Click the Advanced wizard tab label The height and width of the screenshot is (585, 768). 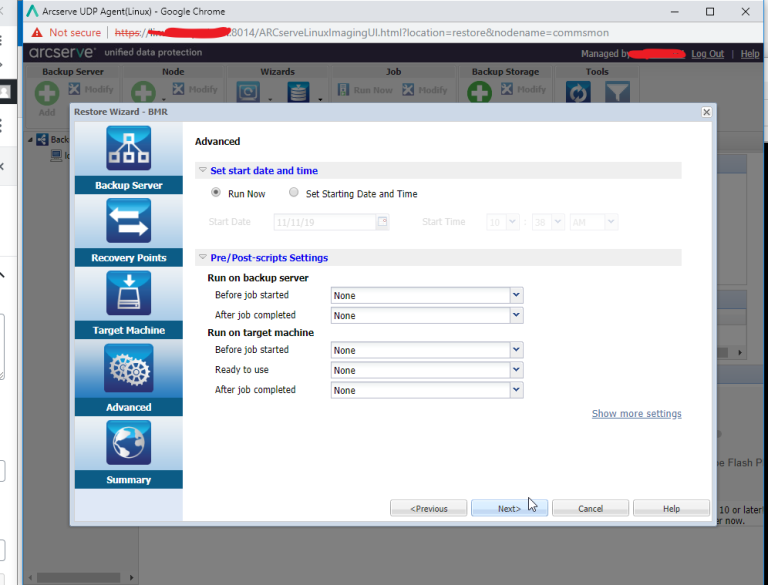click(128, 407)
